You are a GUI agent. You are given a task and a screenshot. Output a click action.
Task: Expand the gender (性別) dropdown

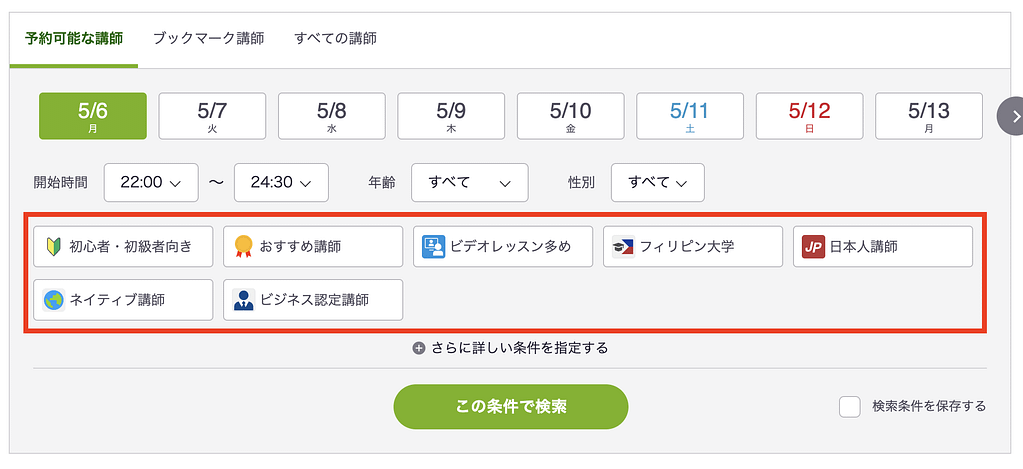pos(657,183)
